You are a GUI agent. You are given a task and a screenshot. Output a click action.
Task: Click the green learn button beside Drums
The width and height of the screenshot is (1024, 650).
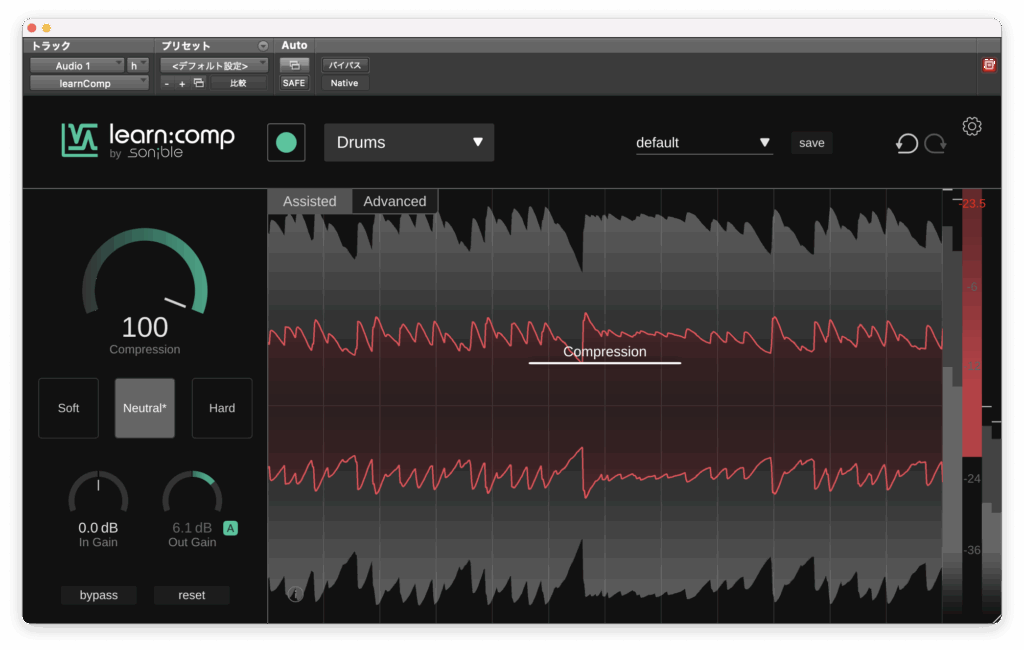click(286, 142)
